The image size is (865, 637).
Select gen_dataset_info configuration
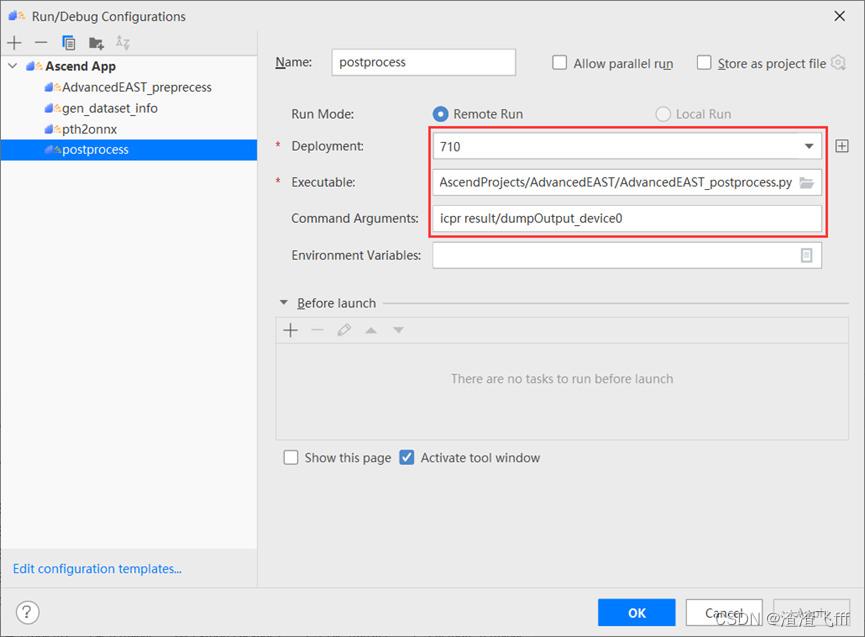[109, 108]
